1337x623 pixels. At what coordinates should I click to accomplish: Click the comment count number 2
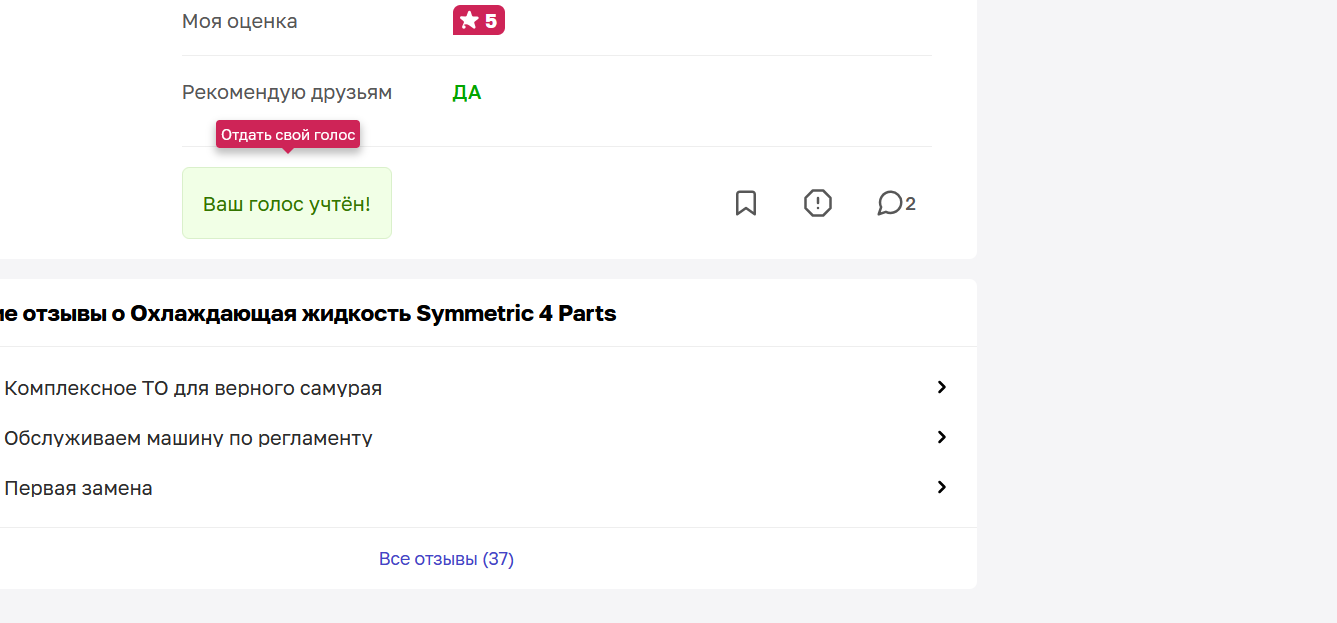pos(911,204)
